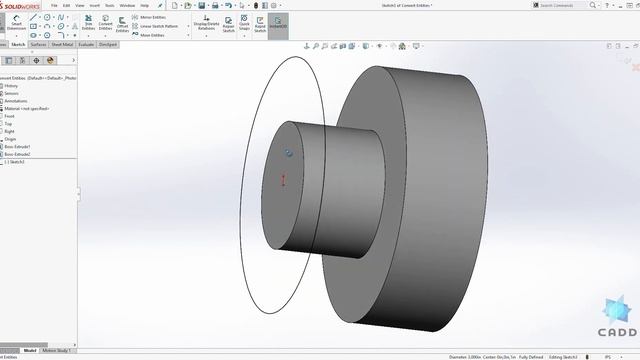Select the Circle sketch tool
The height and width of the screenshot is (360, 640).
pyautogui.click(x=47, y=17)
